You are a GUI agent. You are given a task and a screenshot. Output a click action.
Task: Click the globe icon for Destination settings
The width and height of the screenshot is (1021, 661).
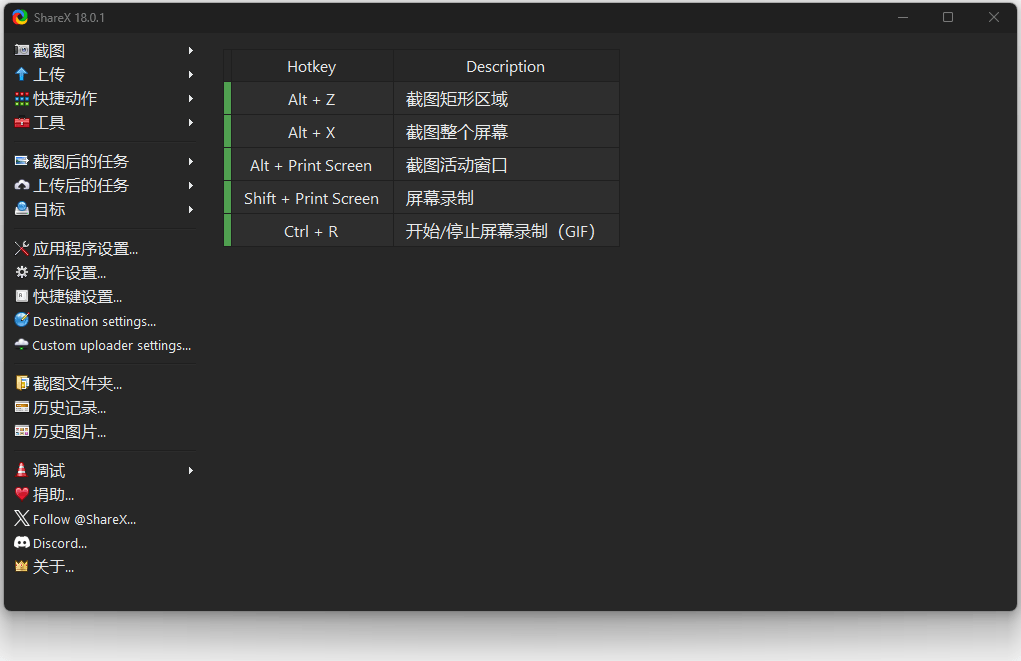click(x=21, y=320)
